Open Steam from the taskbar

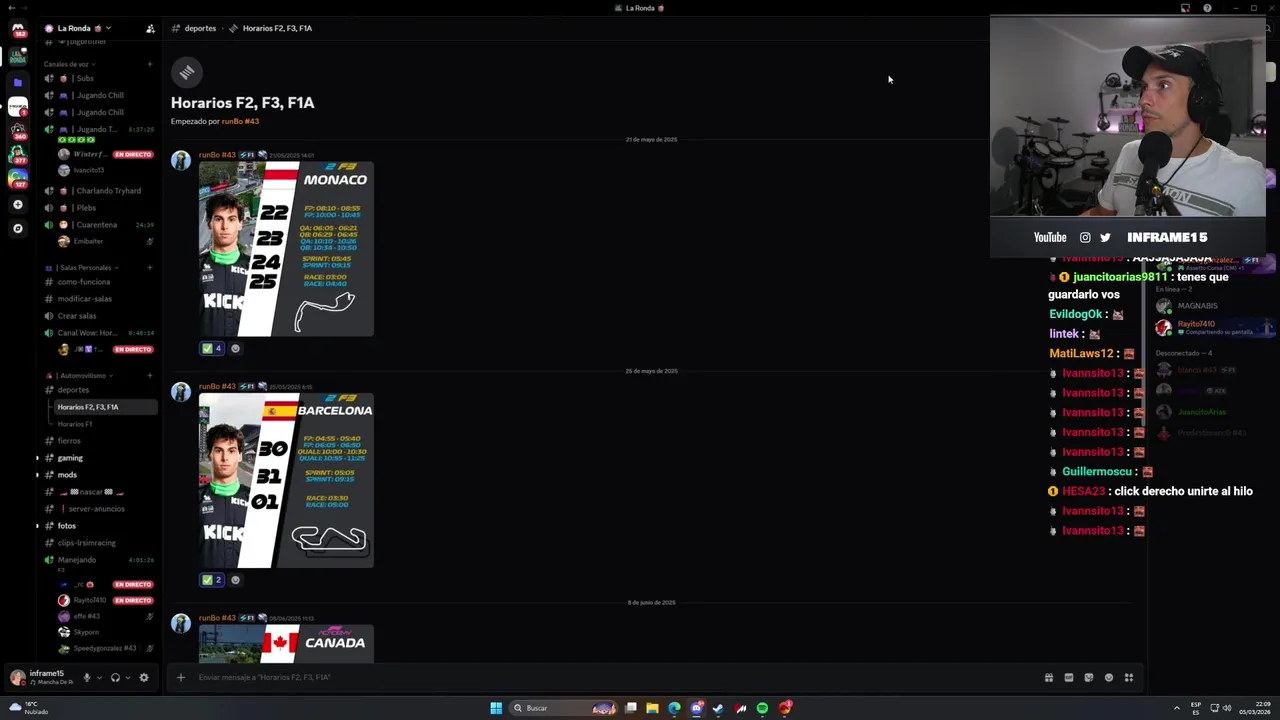click(718, 708)
